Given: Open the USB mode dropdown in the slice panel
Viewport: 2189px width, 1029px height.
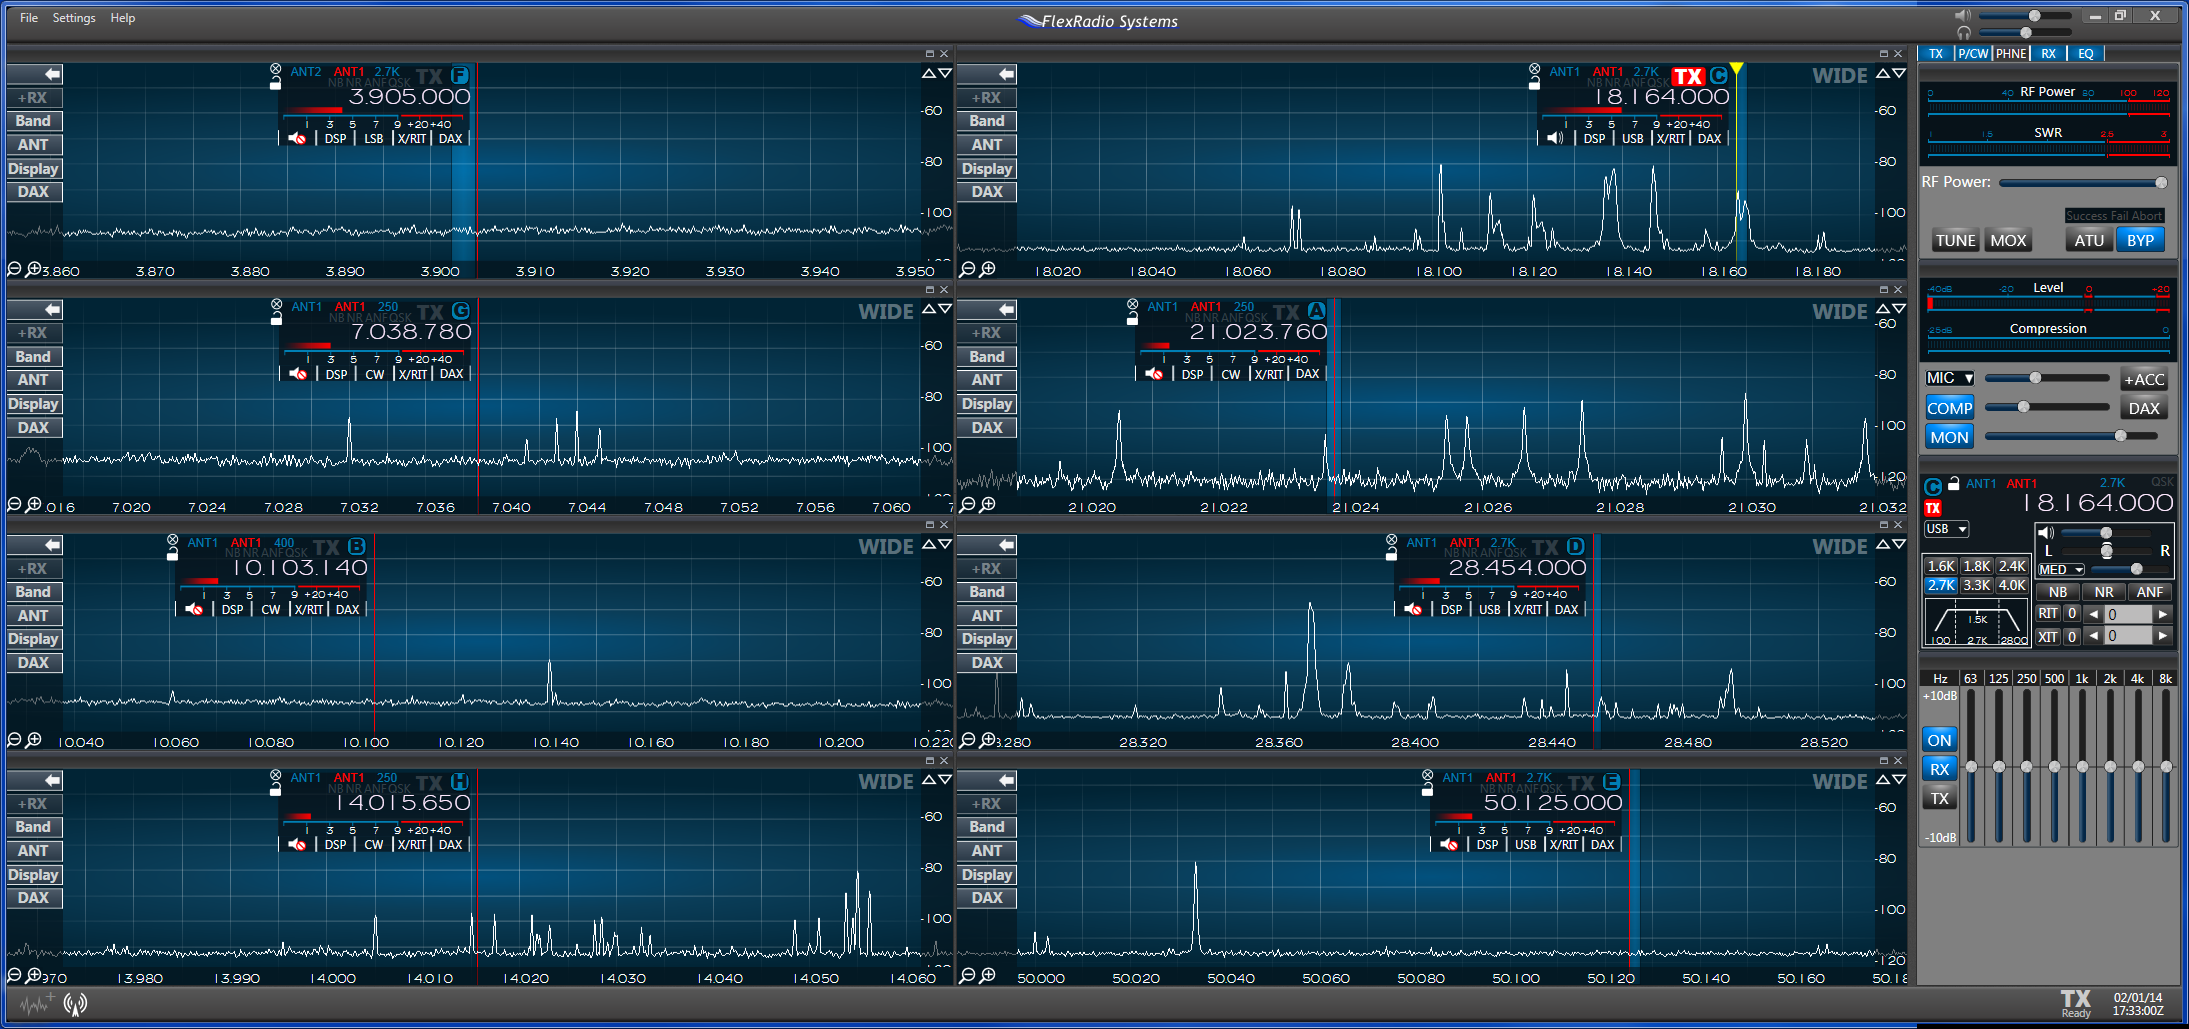Looking at the screenshot, I should tap(1946, 529).
